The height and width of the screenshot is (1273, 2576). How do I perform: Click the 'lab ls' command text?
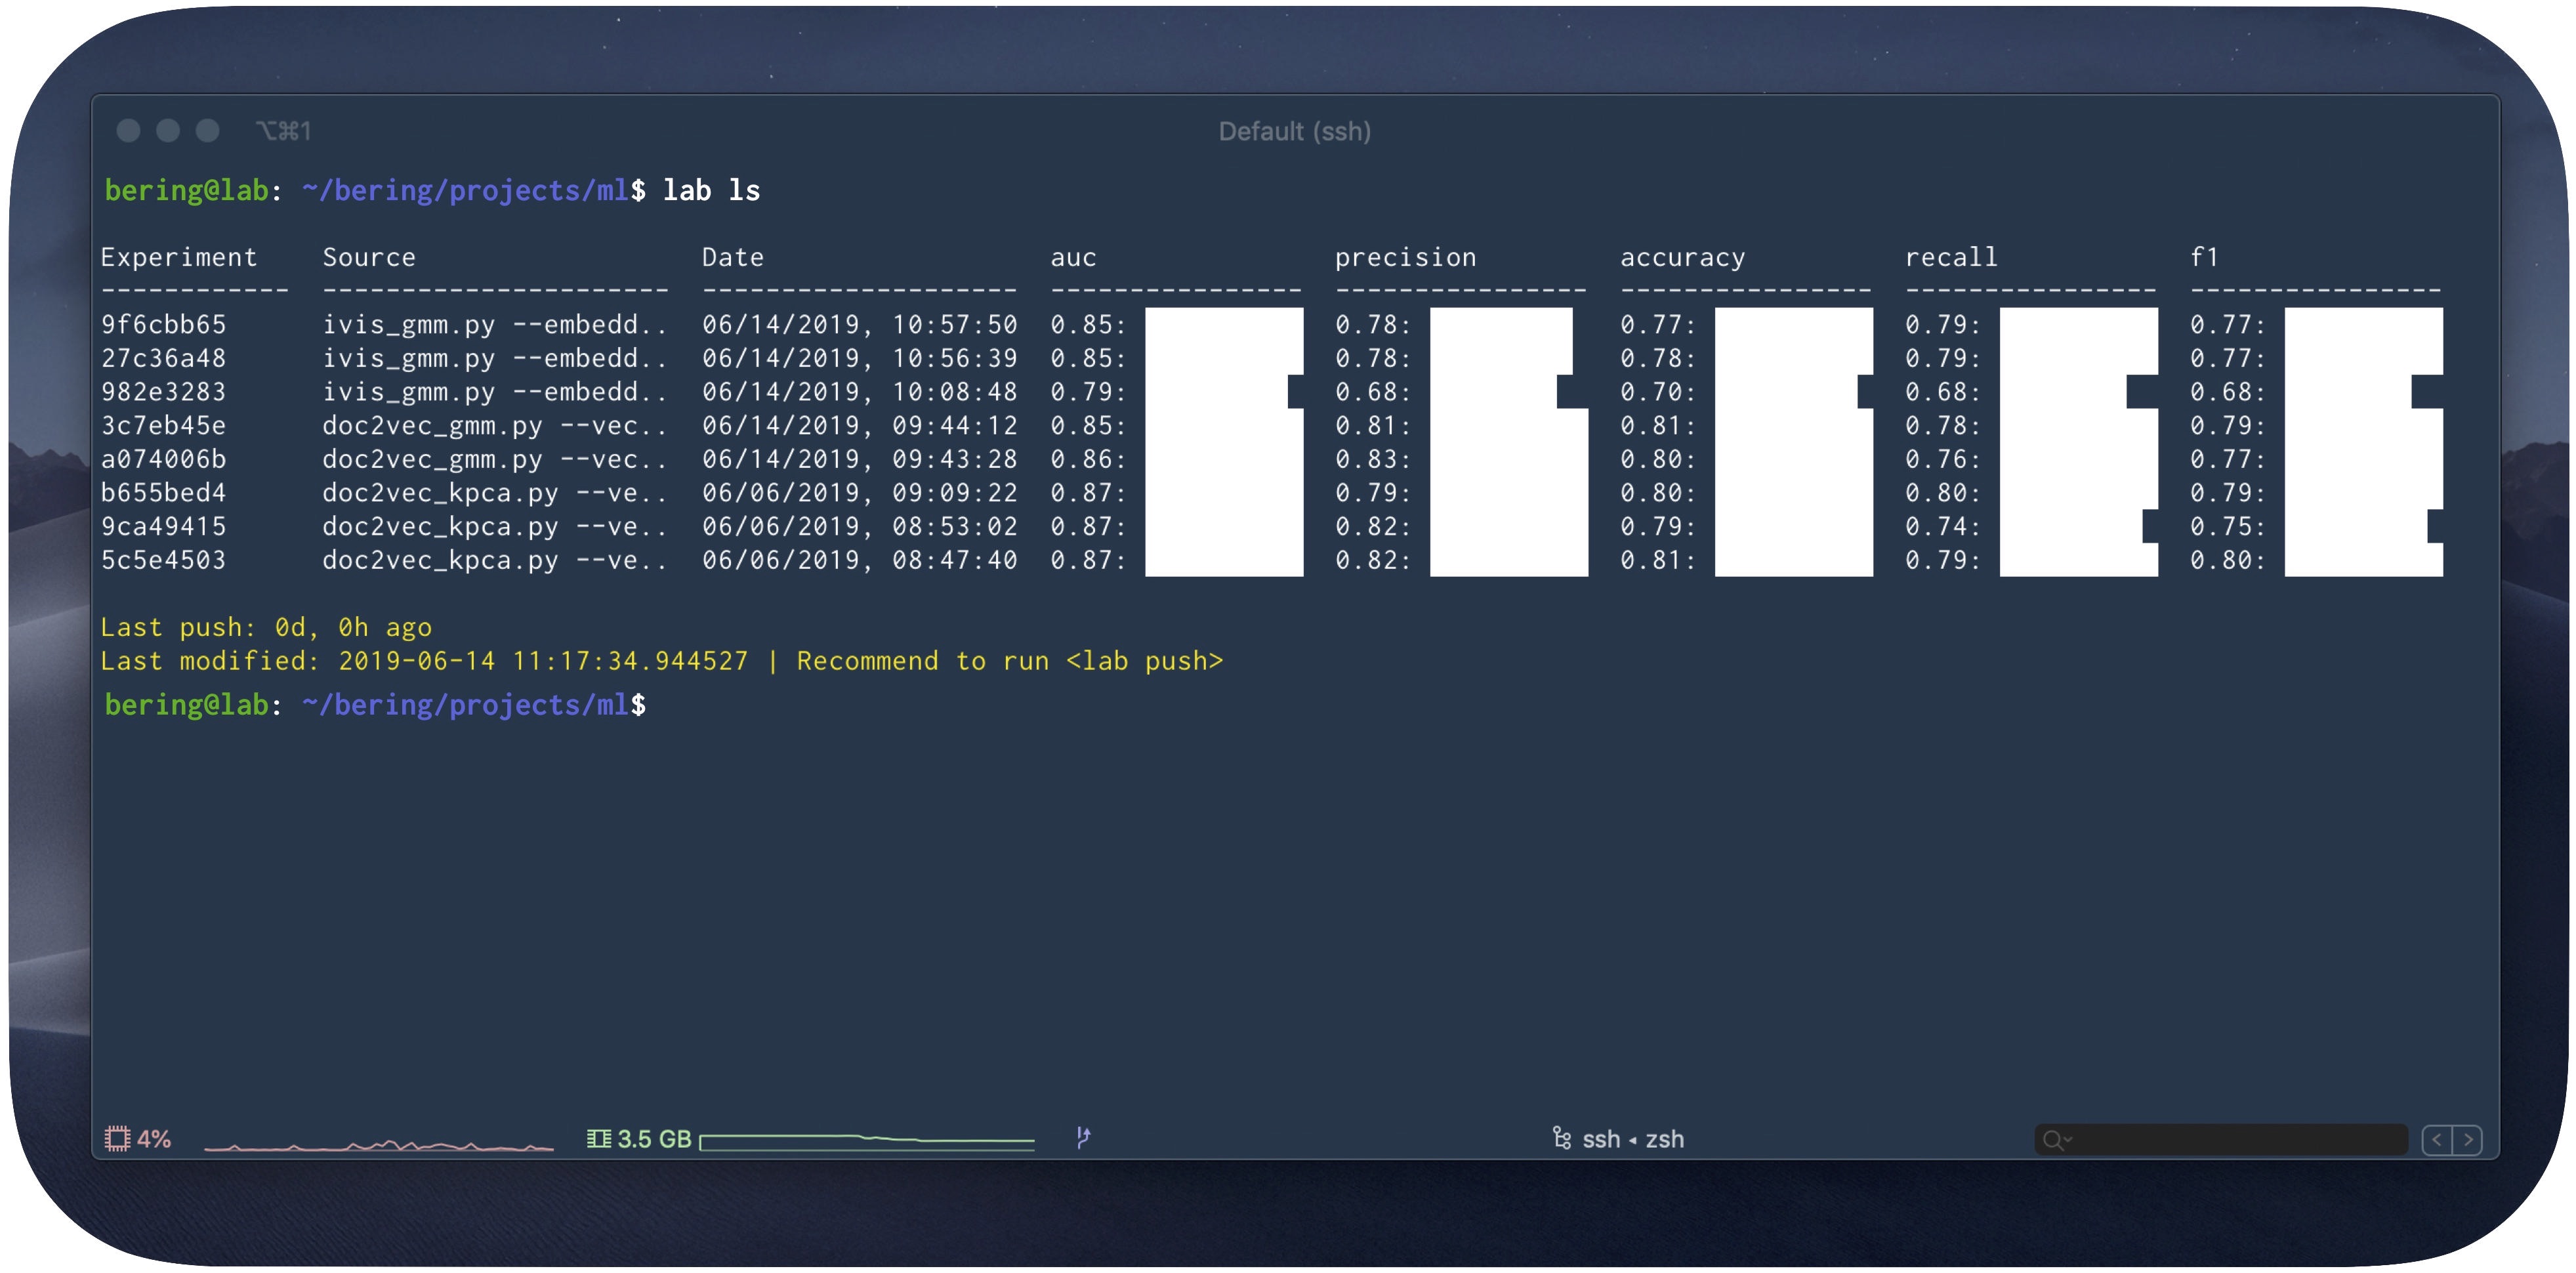pyautogui.click(x=711, y=190)
